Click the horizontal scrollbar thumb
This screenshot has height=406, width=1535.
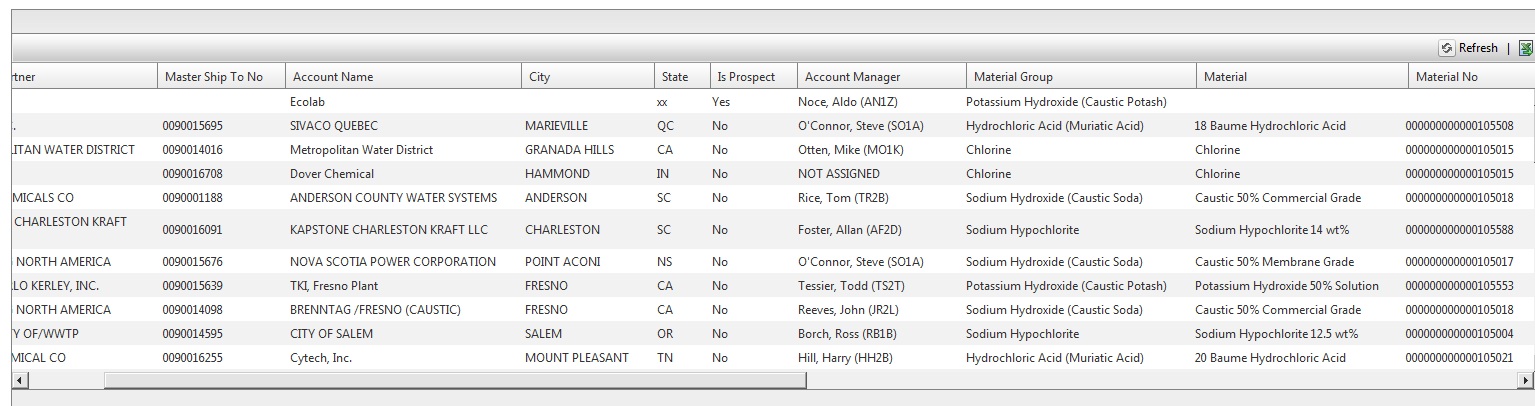coord(454,380)
